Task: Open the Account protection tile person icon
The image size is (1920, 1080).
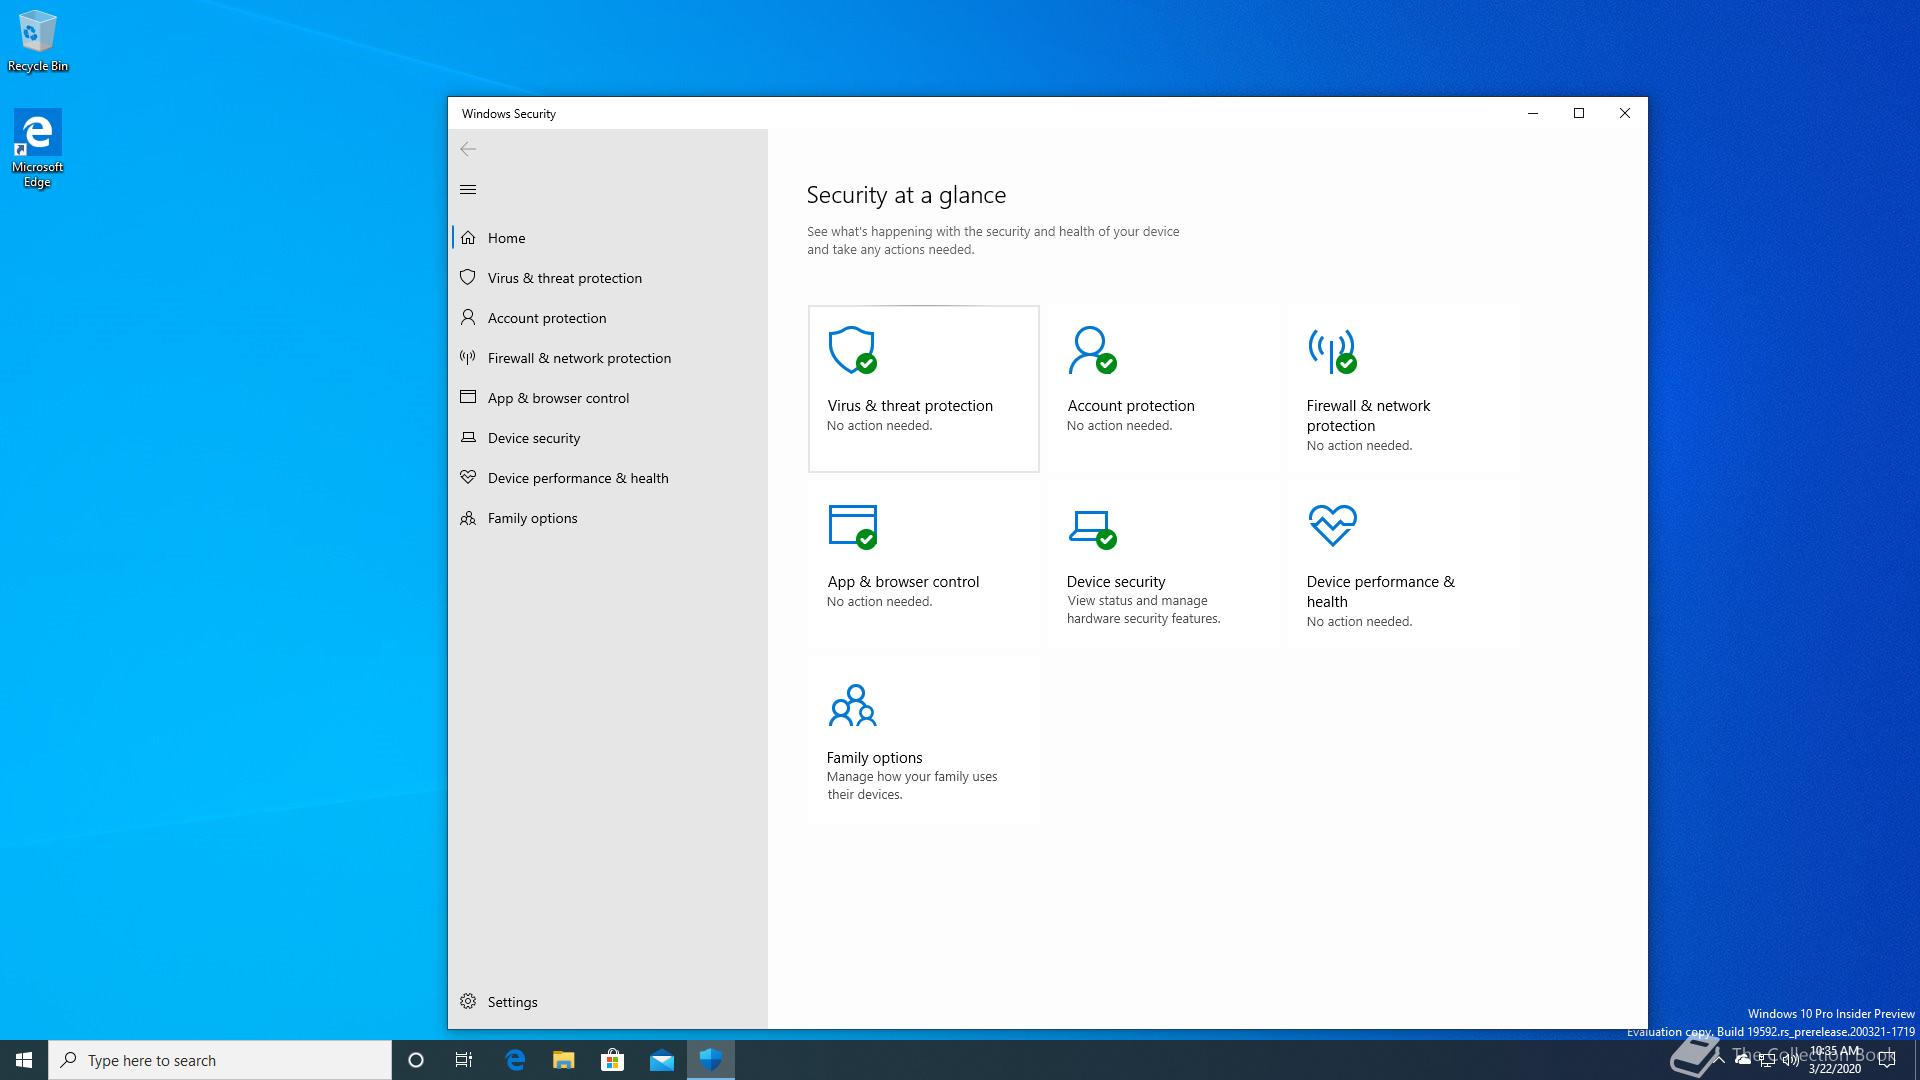Action: (x=1092, y=350)
